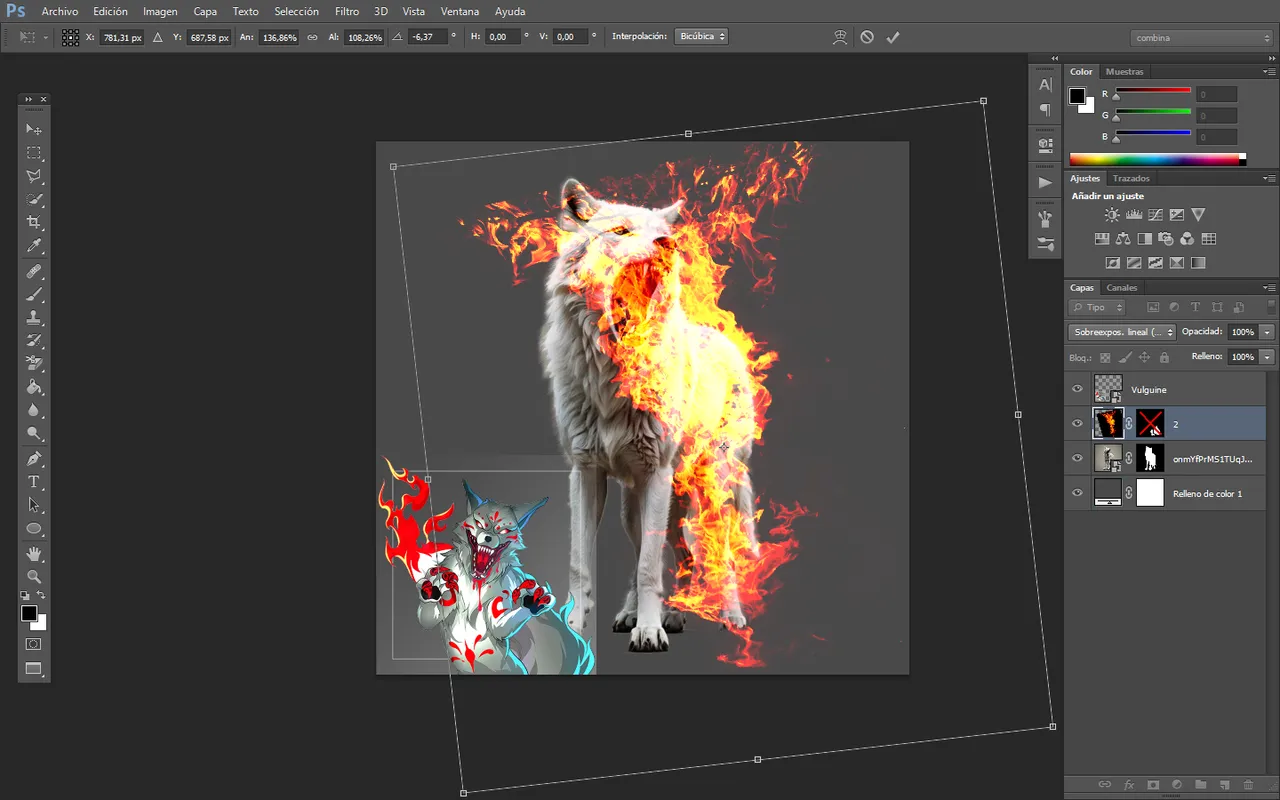
Task: Click the fx layer style icon
Action: tap(1129, 785)
